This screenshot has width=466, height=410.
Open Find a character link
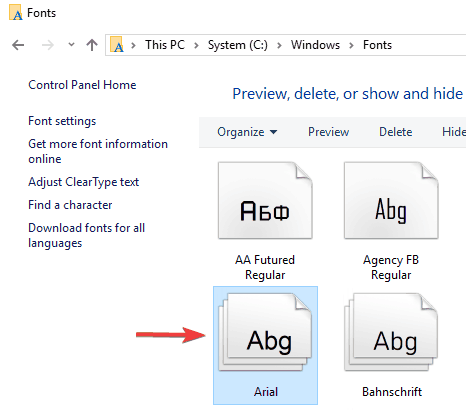tap(70, 205)
